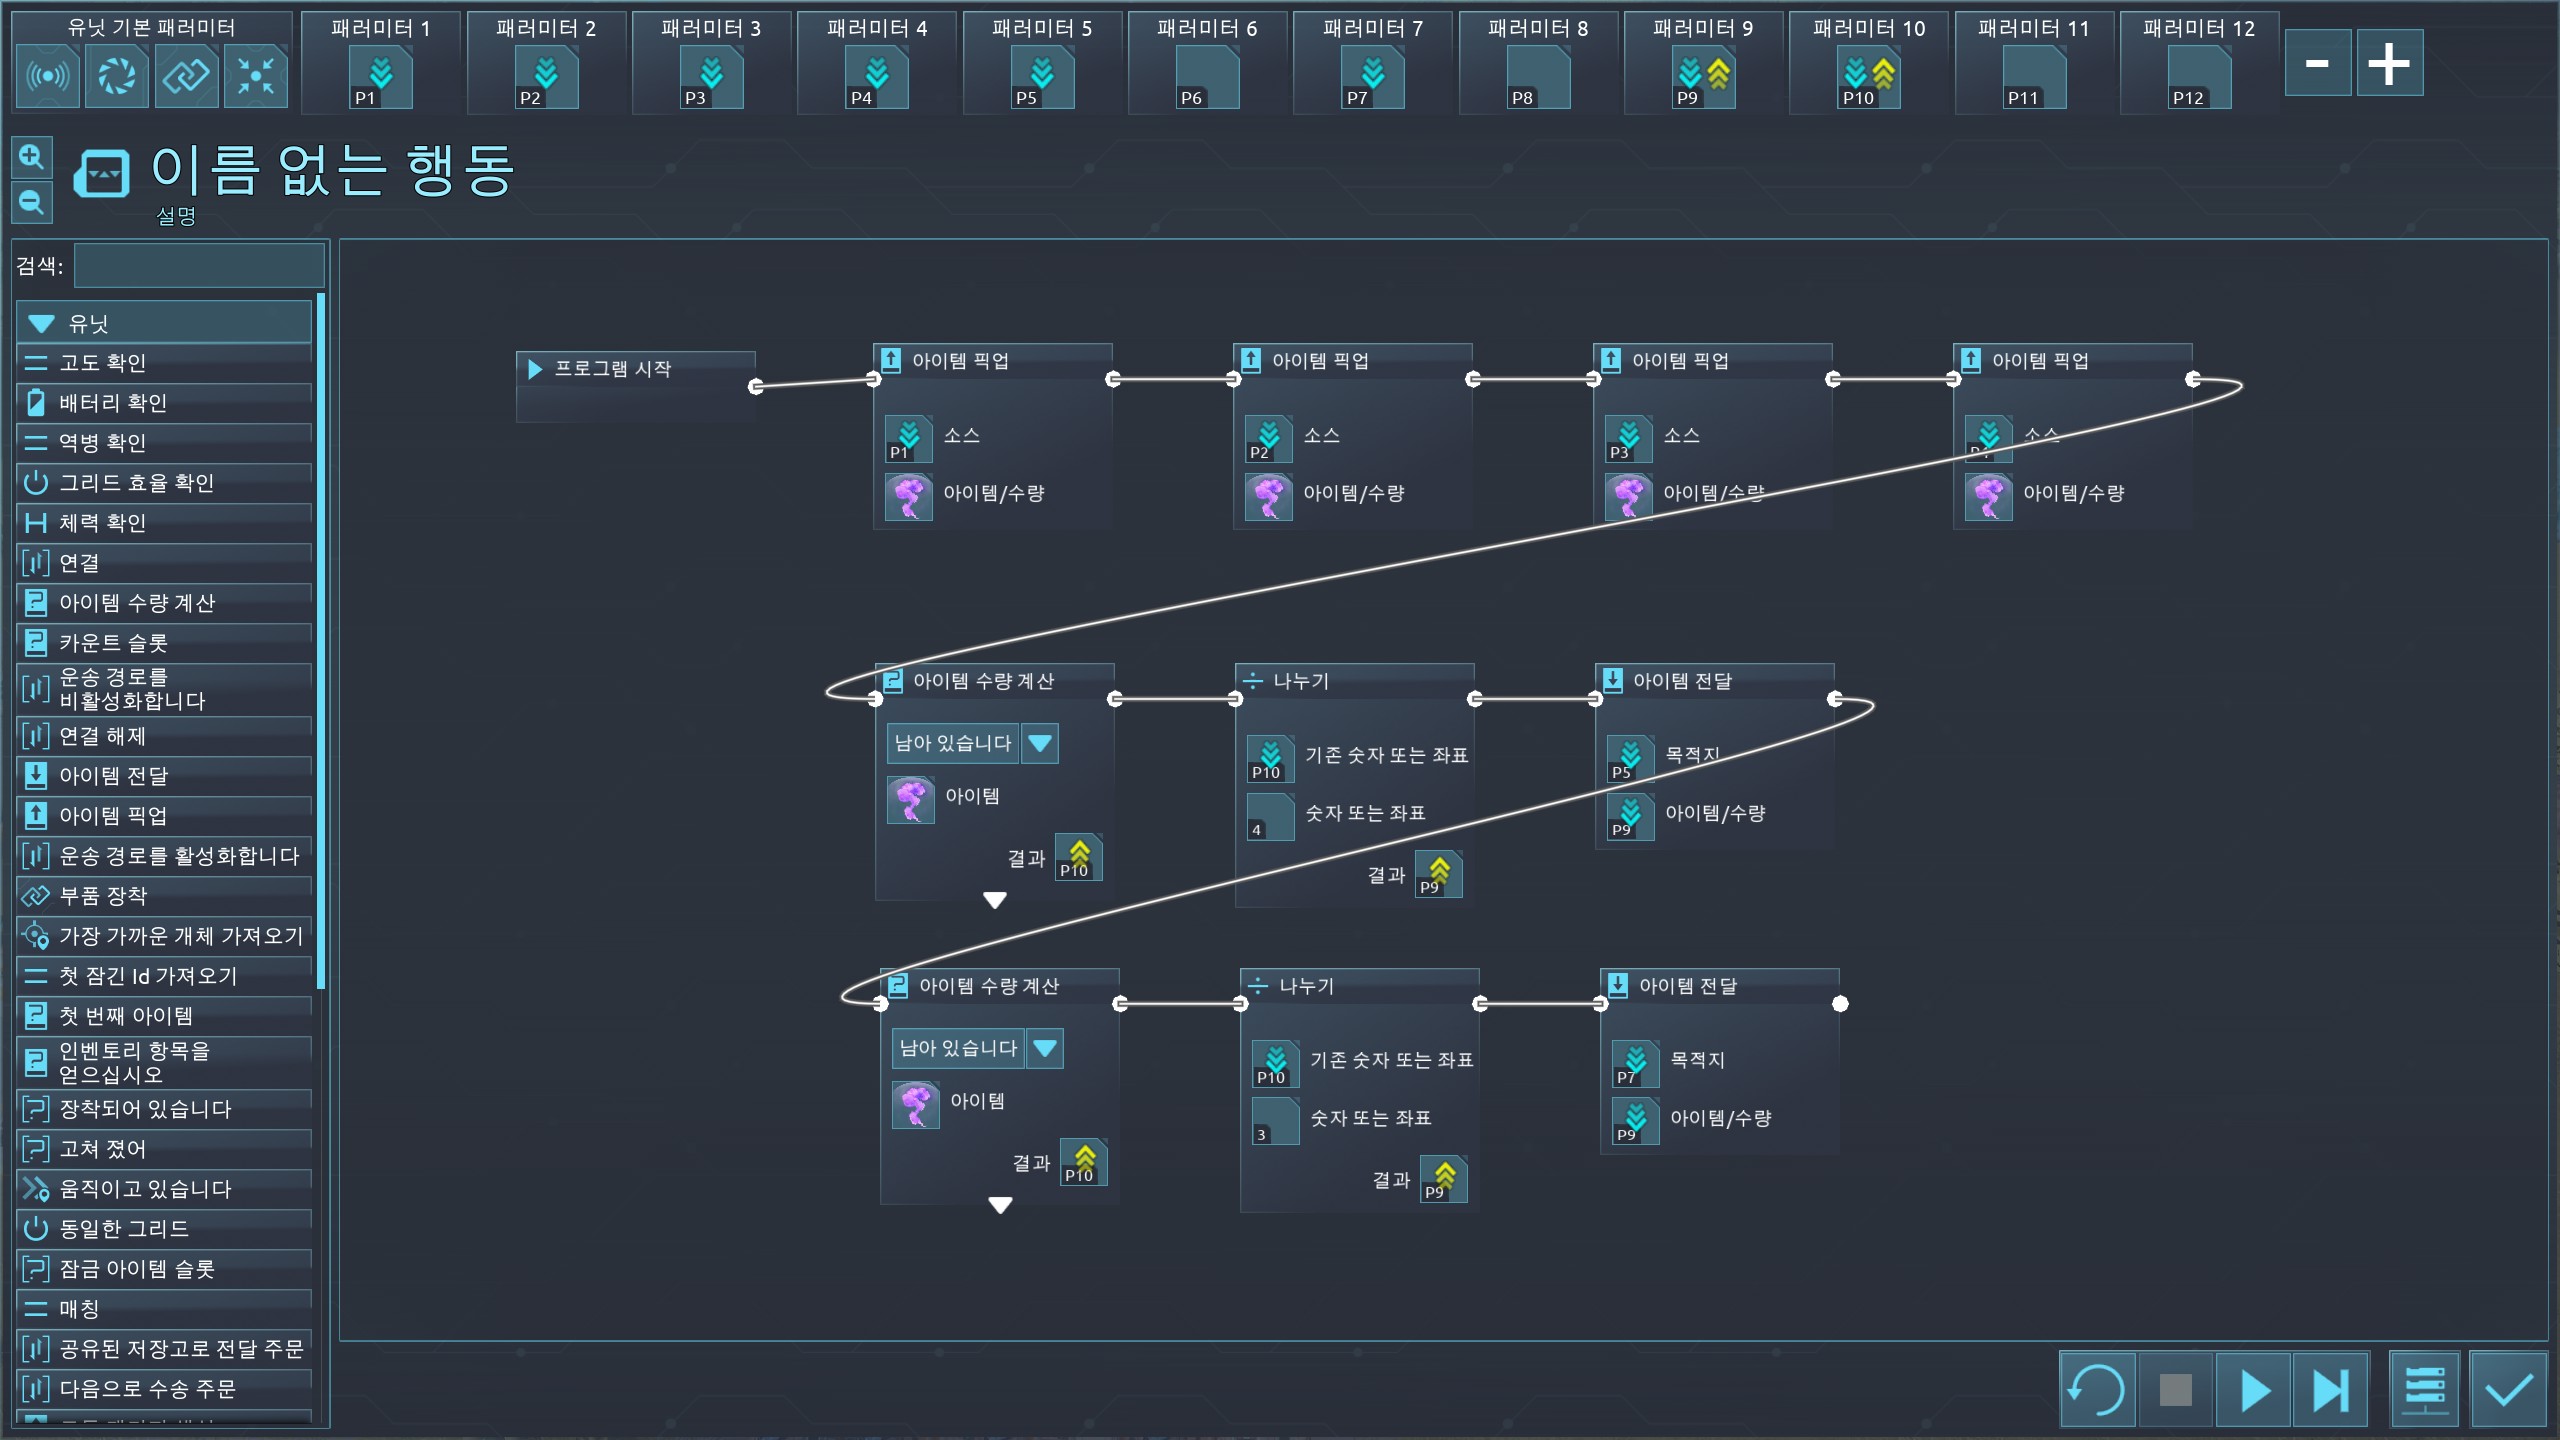Screen dimensions: 2560x1440
Task: Open the list panel icon beside the checkmark
Action: point(2425,1390)
